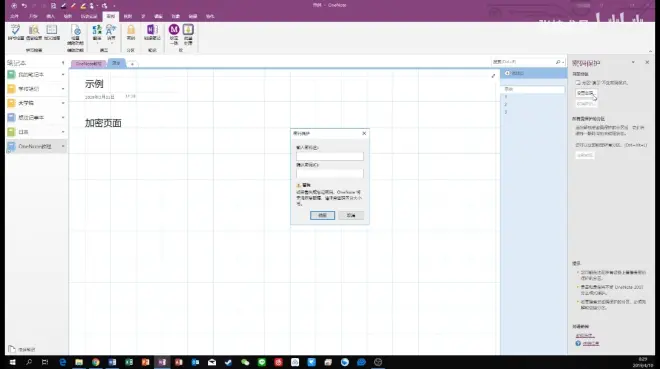Click the page title 示例
The image size is (660, 369).
94,84
